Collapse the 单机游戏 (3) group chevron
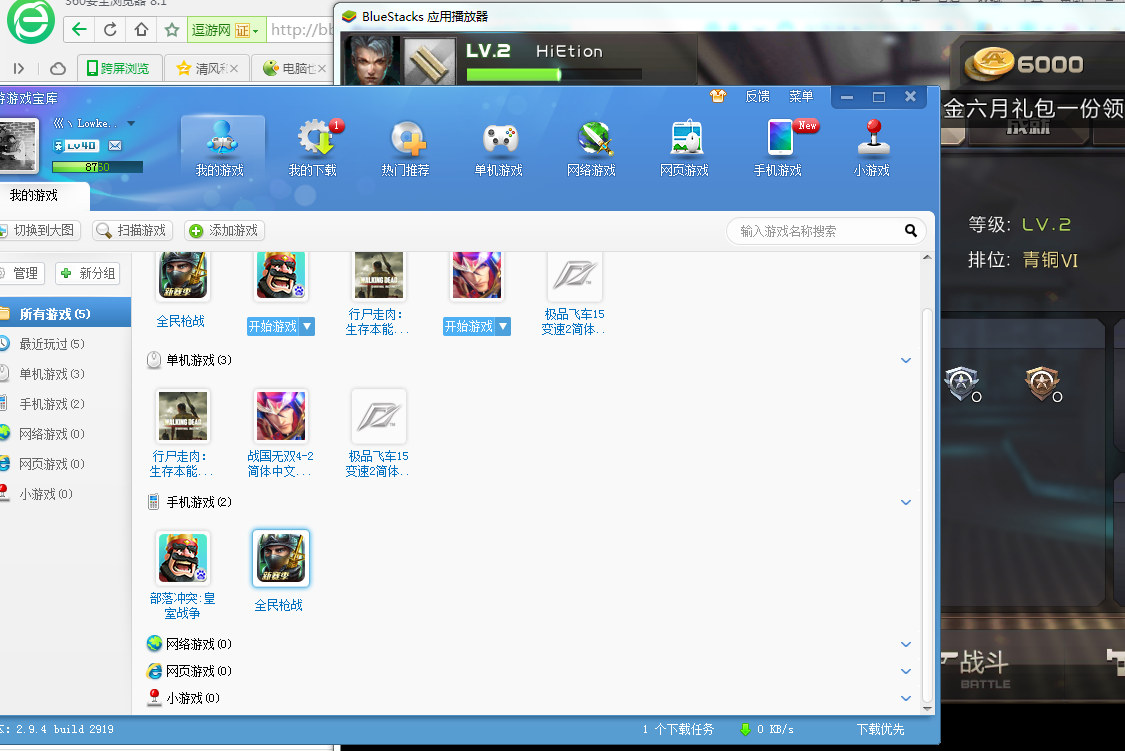Screen dimensions: 1125x751 [906, 360]
